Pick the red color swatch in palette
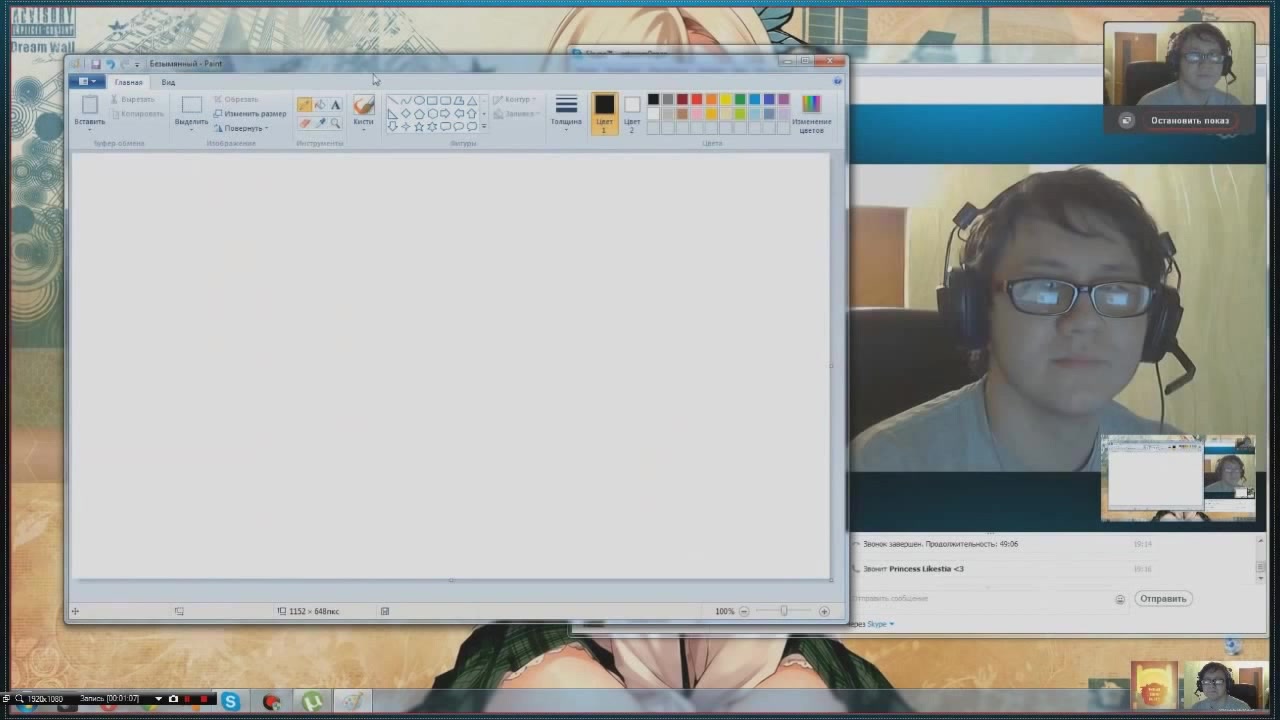 [696, 99]
